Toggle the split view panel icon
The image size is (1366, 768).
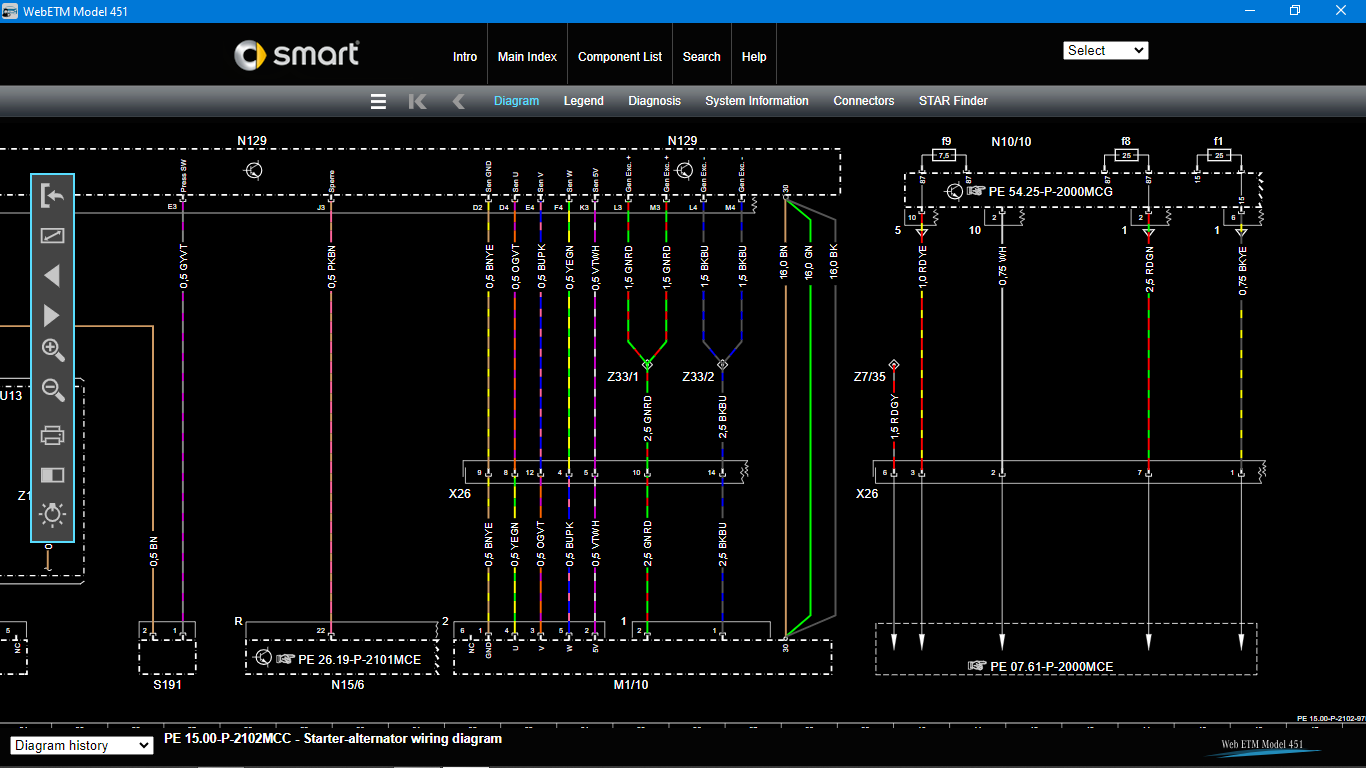(x=52, y=475)
